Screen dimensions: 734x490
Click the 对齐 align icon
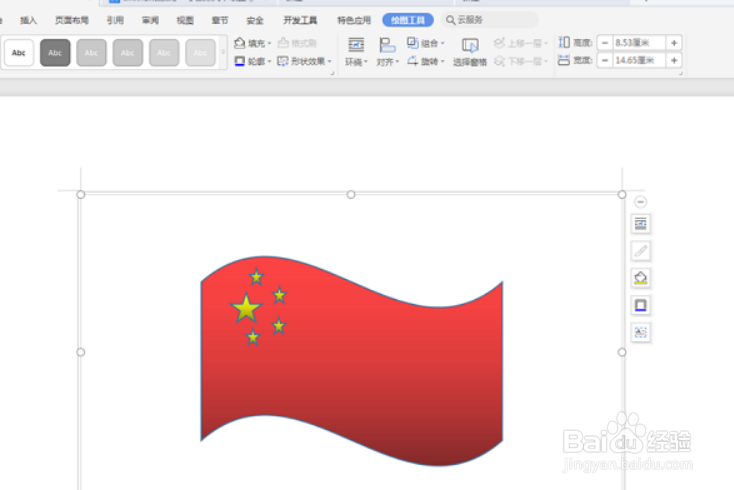387,45
